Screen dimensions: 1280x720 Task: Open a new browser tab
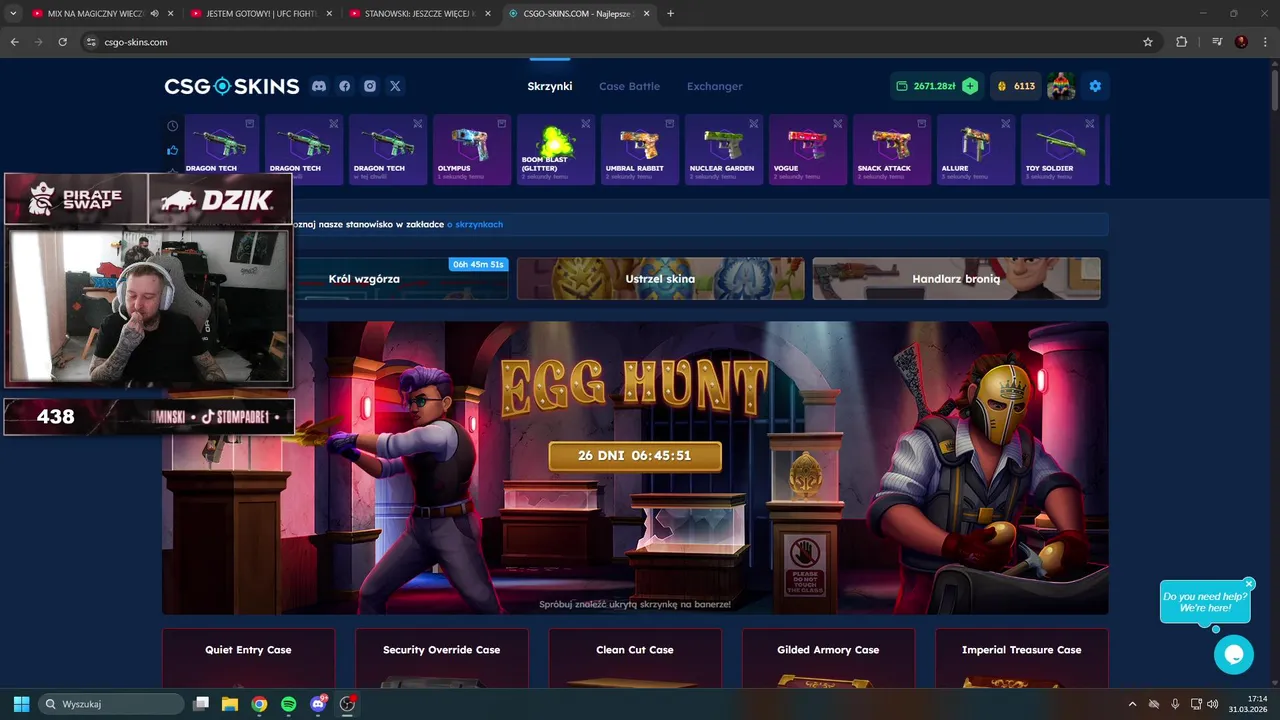[x=670, y=14]
